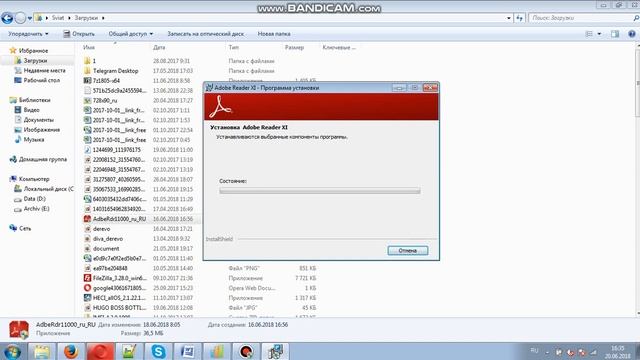The height and width of the screenshot is (360, 640).
Task: Open the recent locations dropdown beside nav arrows
Action: click(30, 18)
